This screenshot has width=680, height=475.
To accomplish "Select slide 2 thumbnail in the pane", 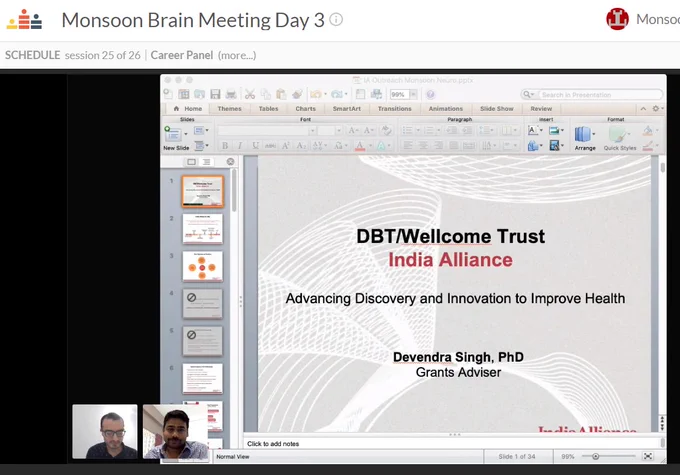I will pyautogui.click(x=203, y=229).
